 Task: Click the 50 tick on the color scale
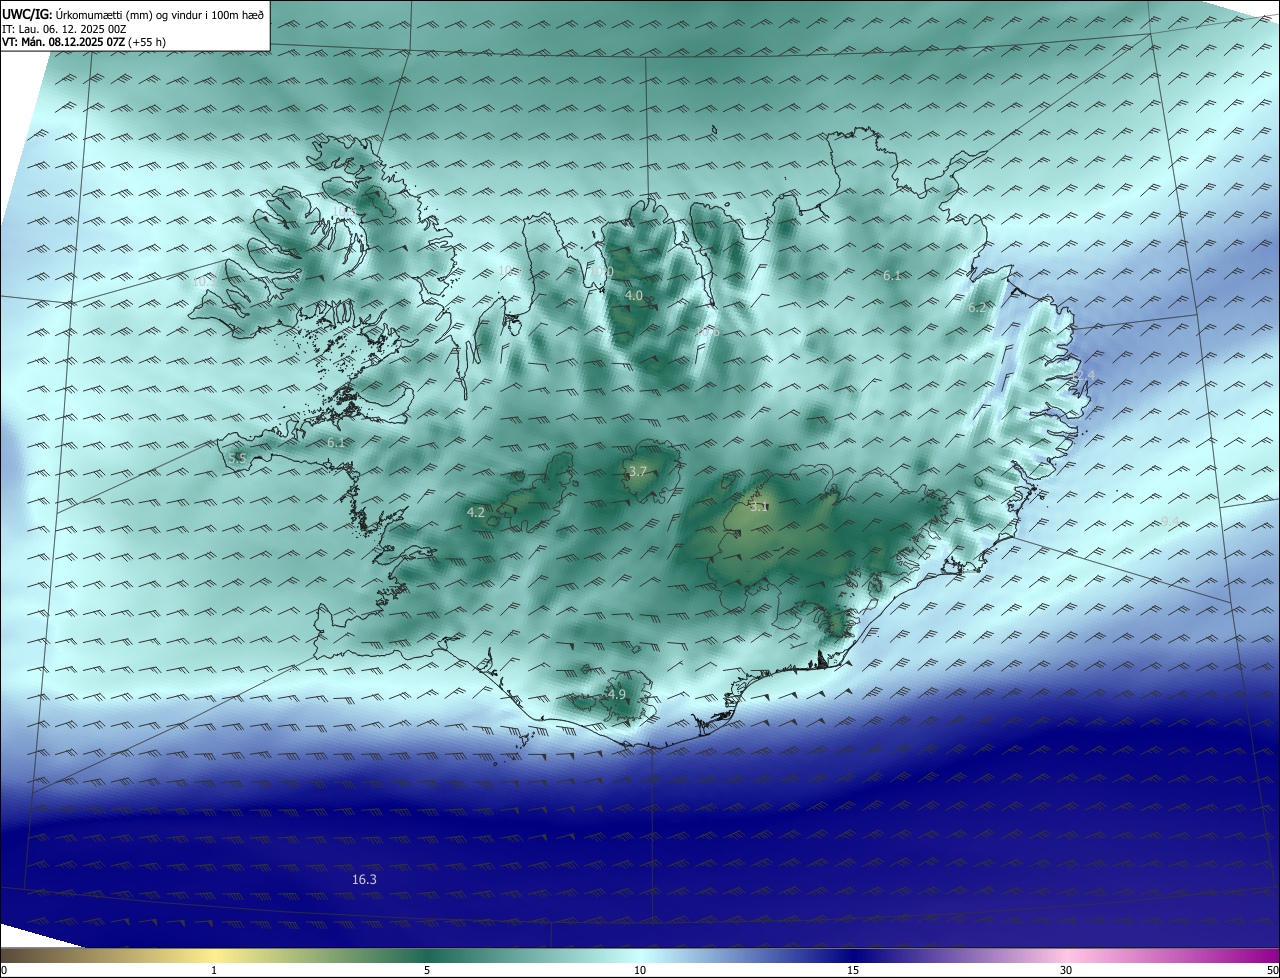[1272, 970]
